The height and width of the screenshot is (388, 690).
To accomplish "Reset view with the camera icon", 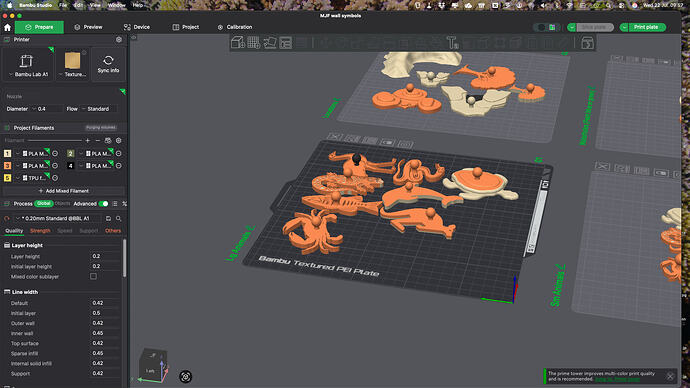I will click(186, 377).
